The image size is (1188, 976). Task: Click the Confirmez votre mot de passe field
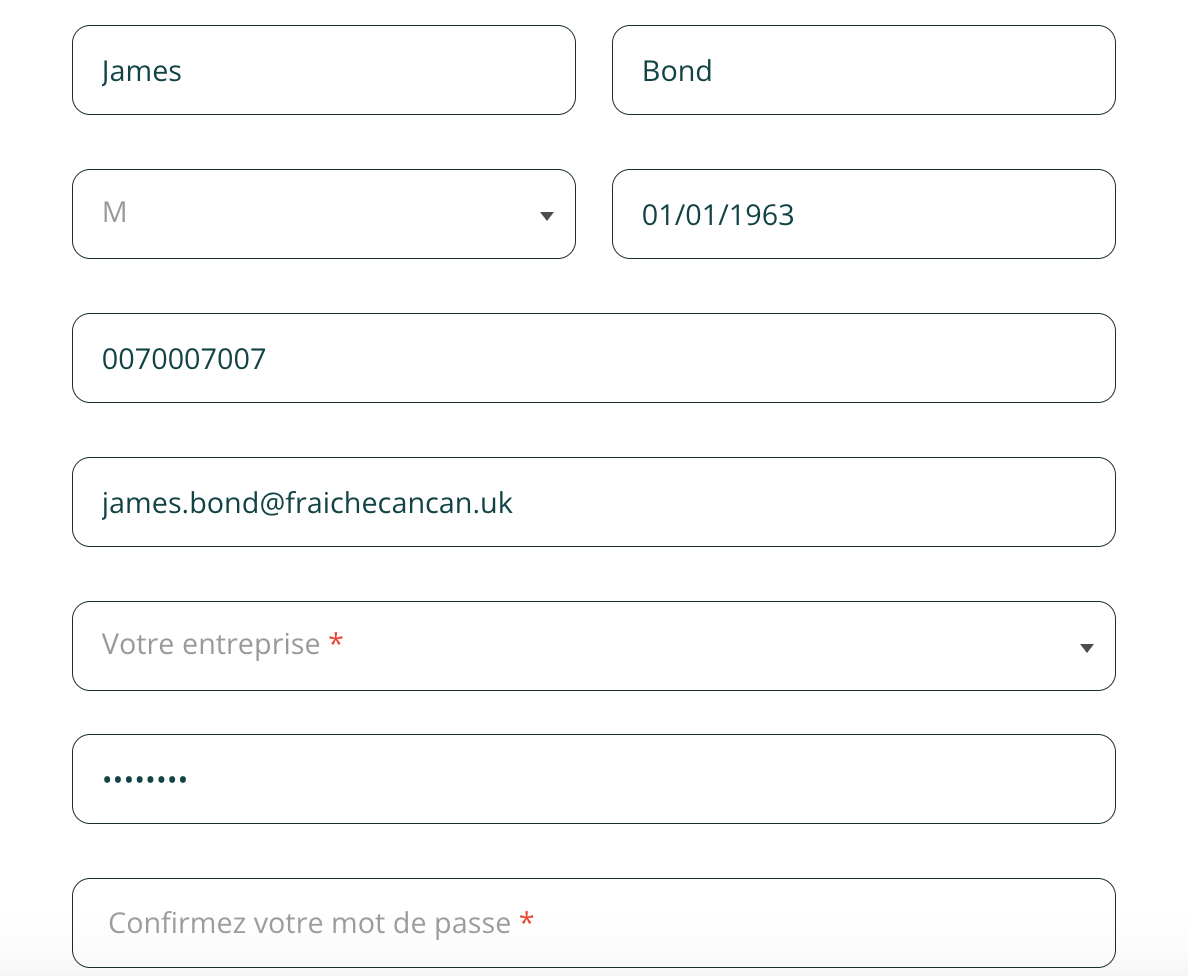tap(593, 922)
